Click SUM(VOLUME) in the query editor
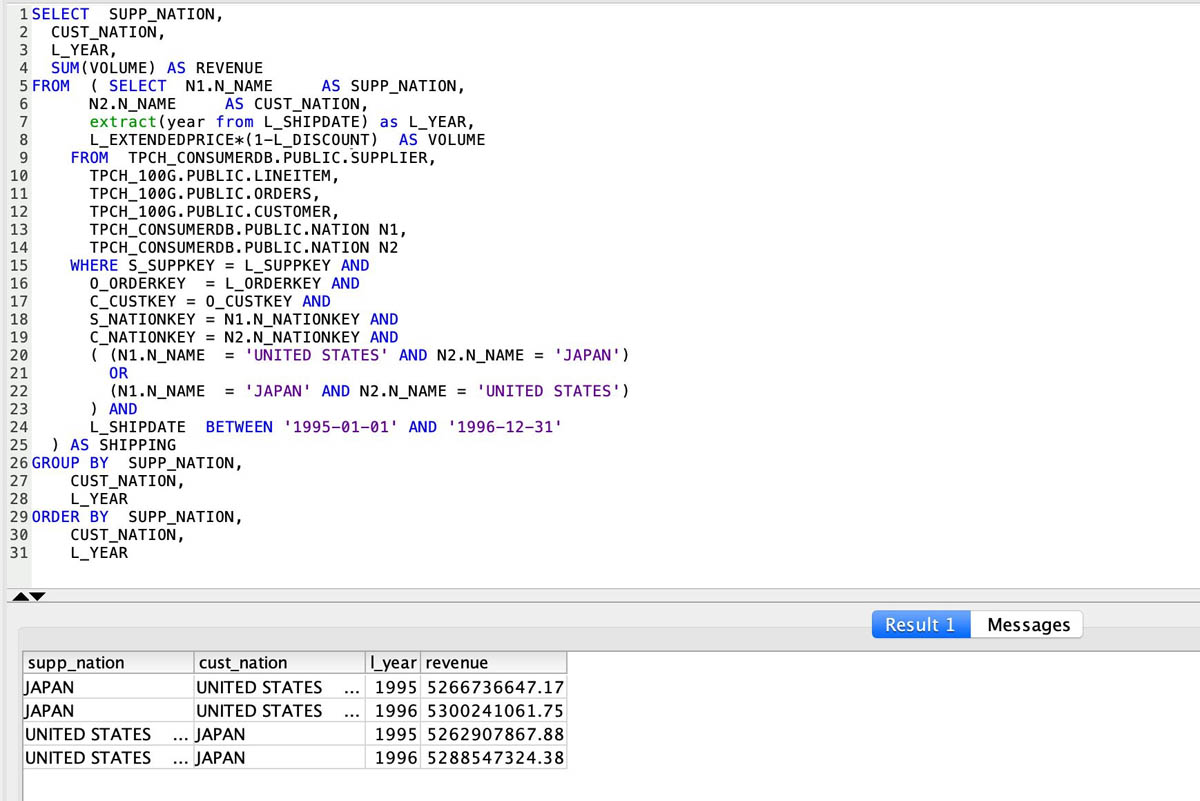 tap(104, 68)
